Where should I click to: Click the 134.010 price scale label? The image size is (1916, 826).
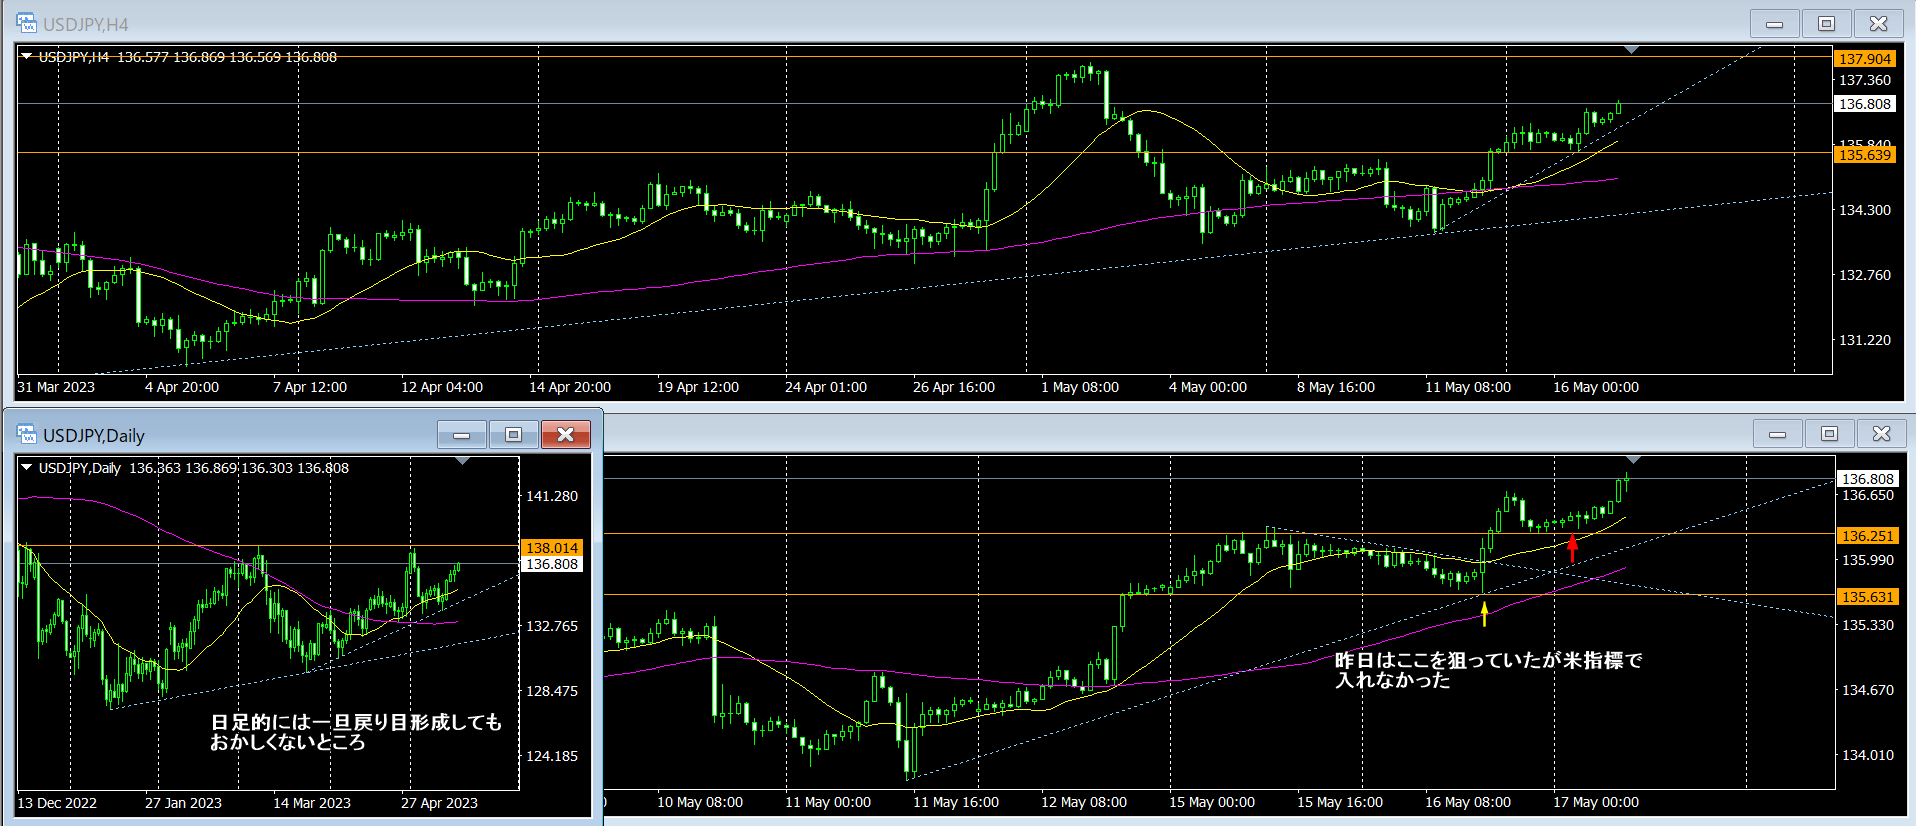(1868, 755)
